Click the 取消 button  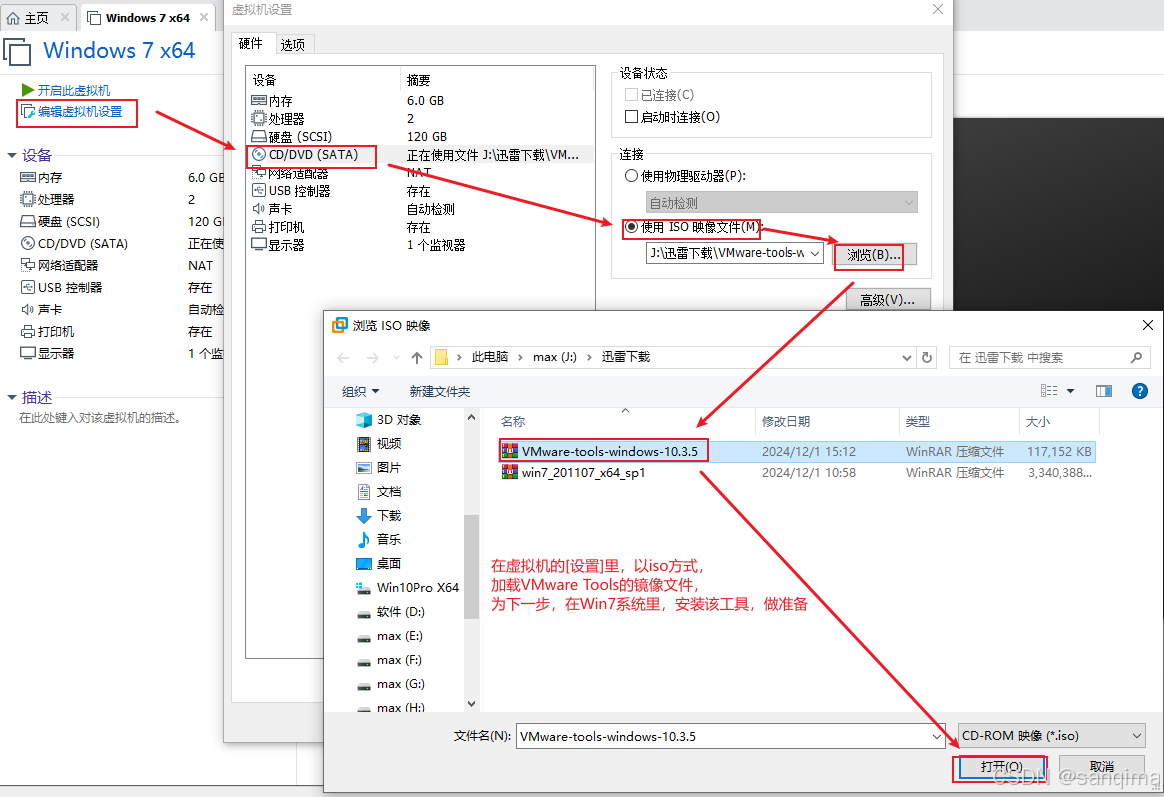(1102, 767)
